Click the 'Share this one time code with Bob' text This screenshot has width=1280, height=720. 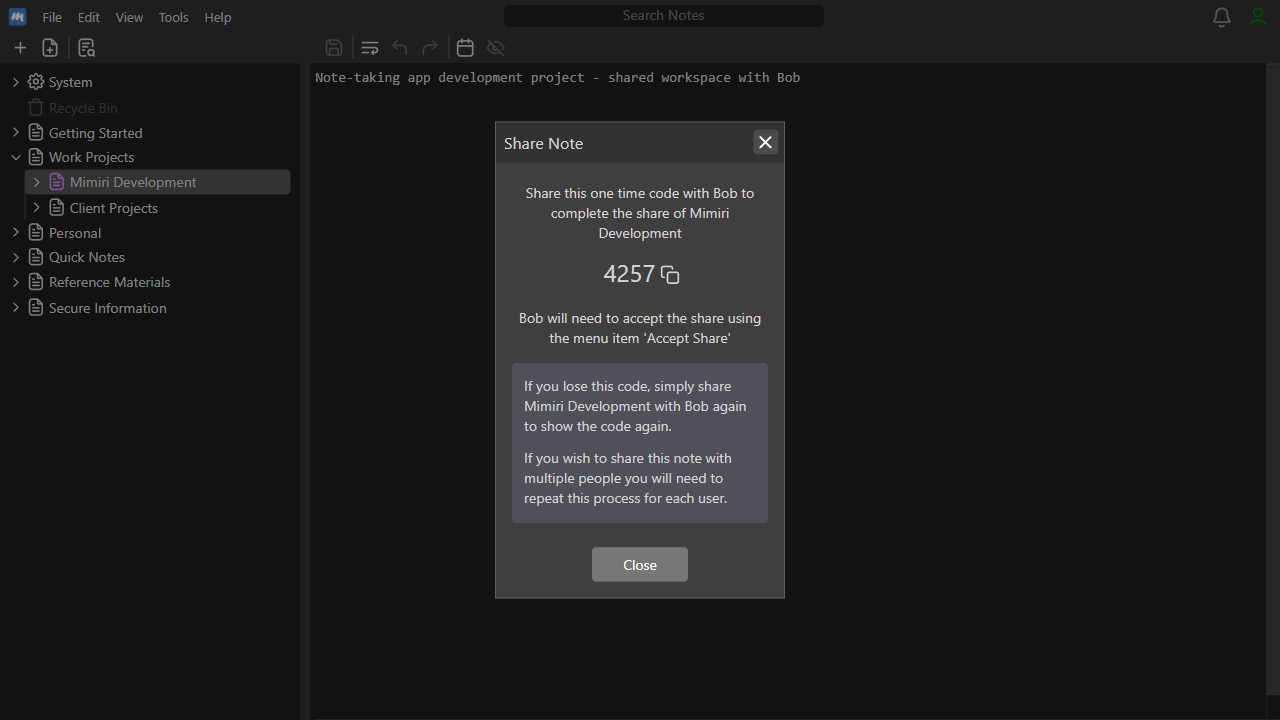pyautogui.click(x=640, y=213)
